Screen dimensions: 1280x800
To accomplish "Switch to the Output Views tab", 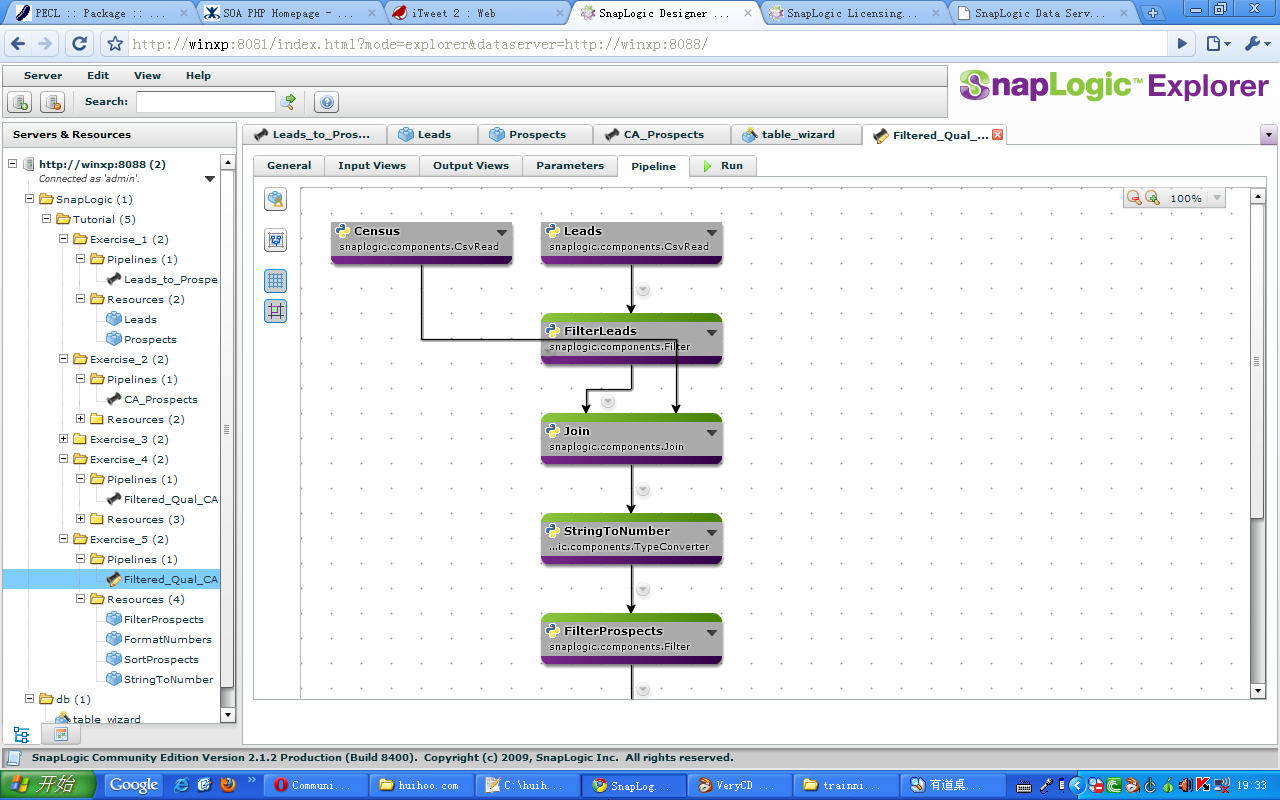I will 470,166.
